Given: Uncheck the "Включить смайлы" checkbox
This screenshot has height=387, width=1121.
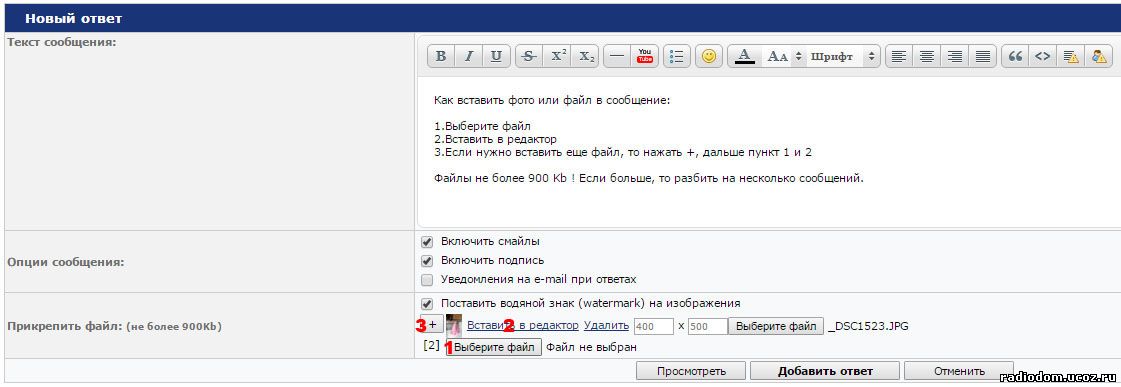Looking at the screenshot, I should click(428, 242).
